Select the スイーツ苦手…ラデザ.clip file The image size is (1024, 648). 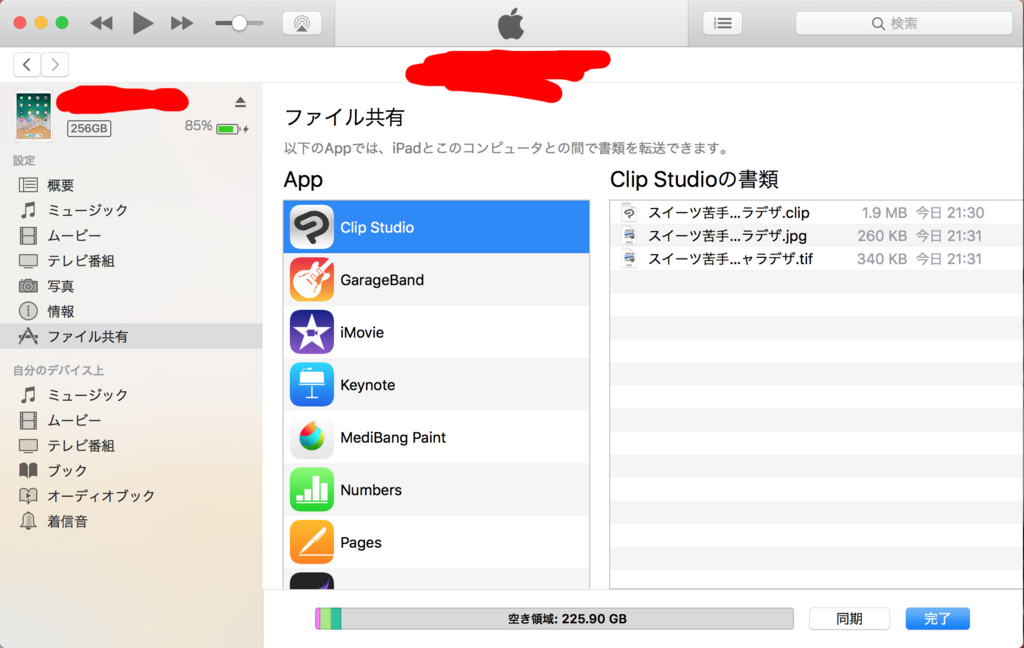740,212
